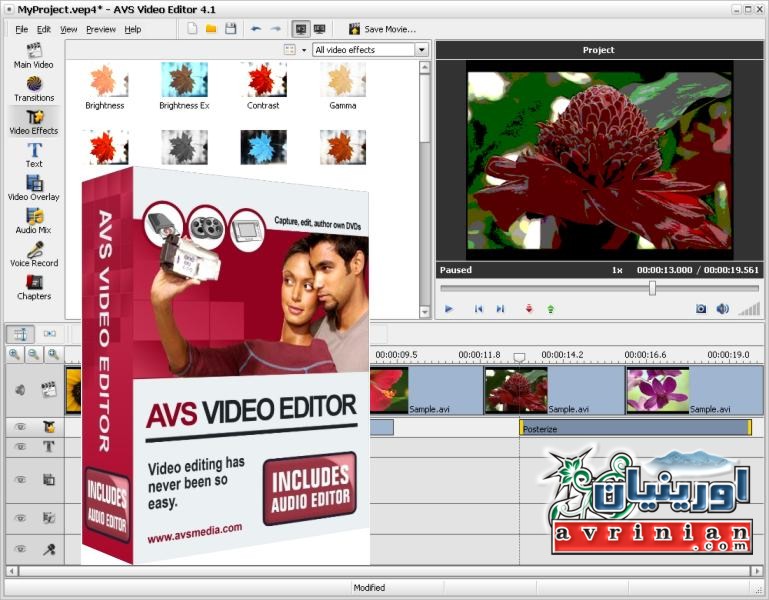The width and height of the screenshot is (769, 600).
Task: Select the Posterize effect block on timeline
Action: [636, 428]
